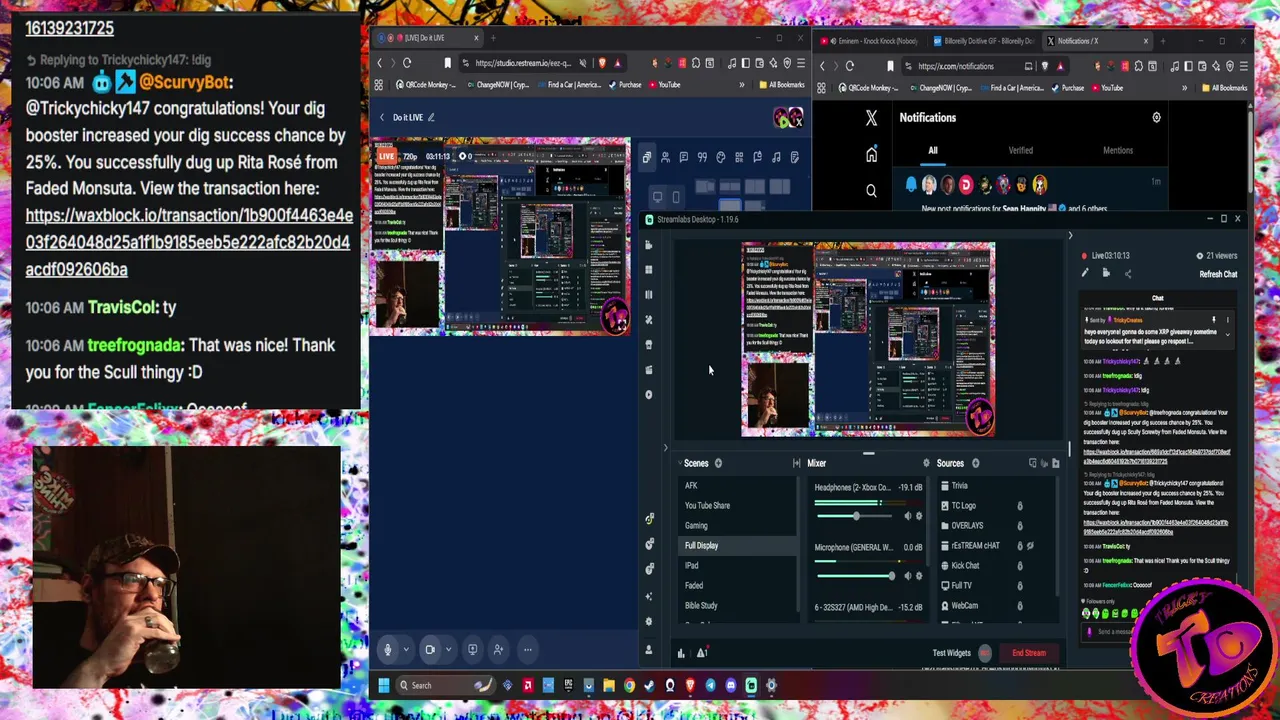
Task: Open the alert notifications icon in Streamlabs footer
Action: coord(701,653)
